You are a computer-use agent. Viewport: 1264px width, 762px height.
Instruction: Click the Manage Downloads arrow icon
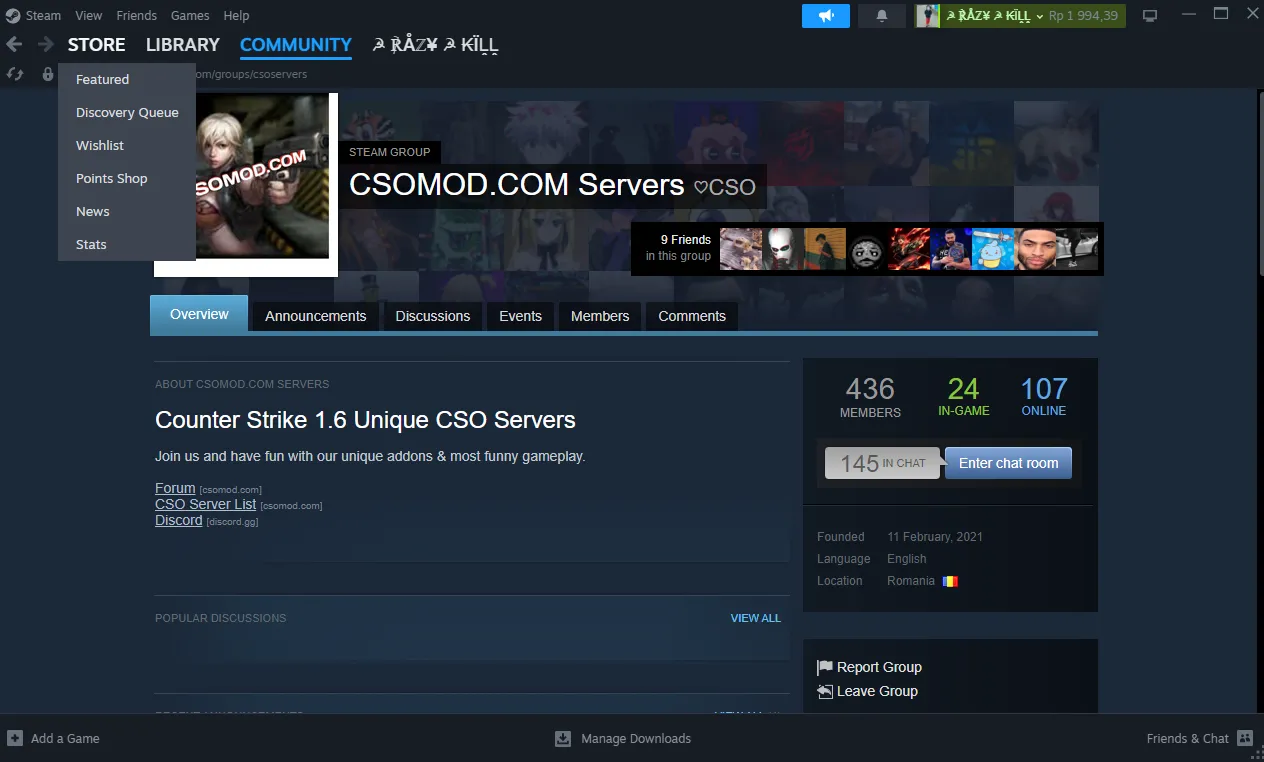click(x=563, y=738)
